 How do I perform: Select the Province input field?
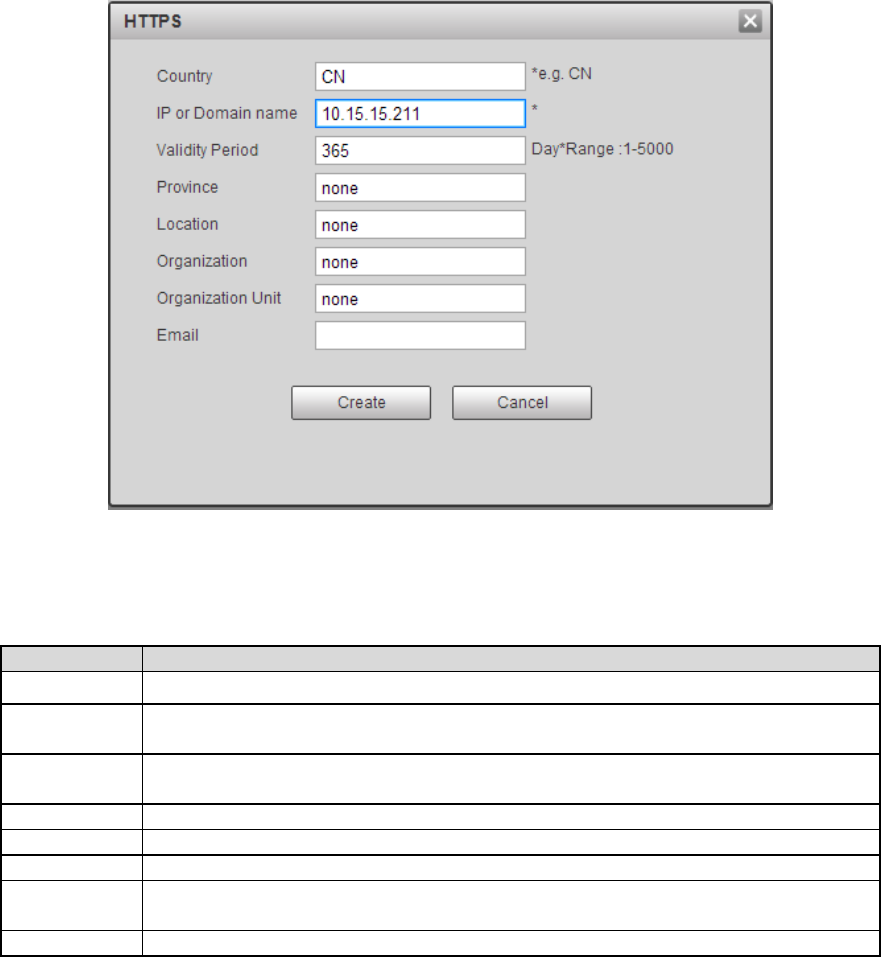click(x=420, y=187)
